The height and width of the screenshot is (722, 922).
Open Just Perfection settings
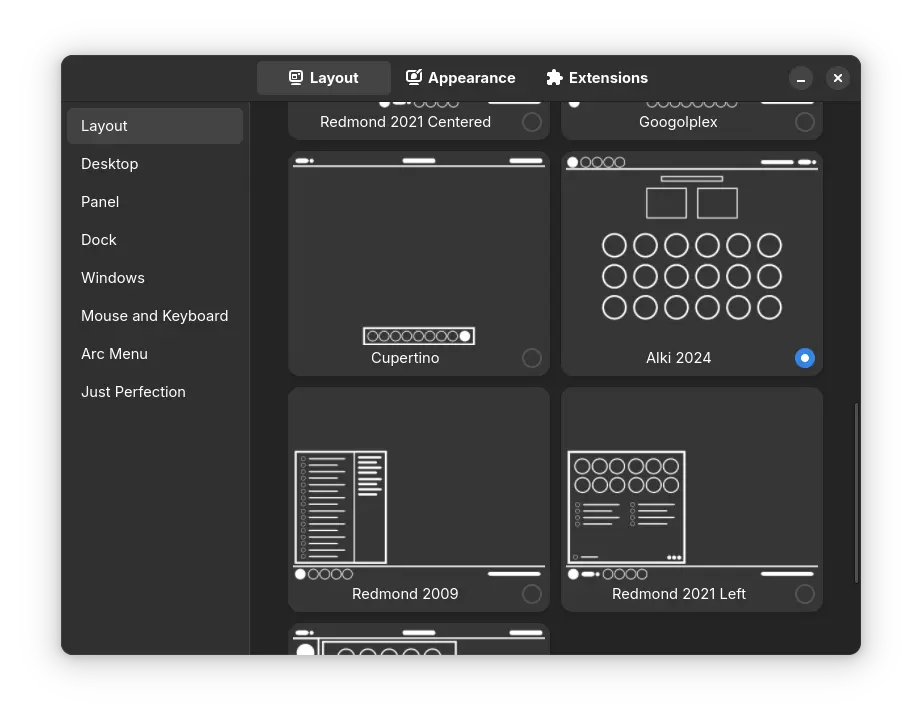coord(155,392)
